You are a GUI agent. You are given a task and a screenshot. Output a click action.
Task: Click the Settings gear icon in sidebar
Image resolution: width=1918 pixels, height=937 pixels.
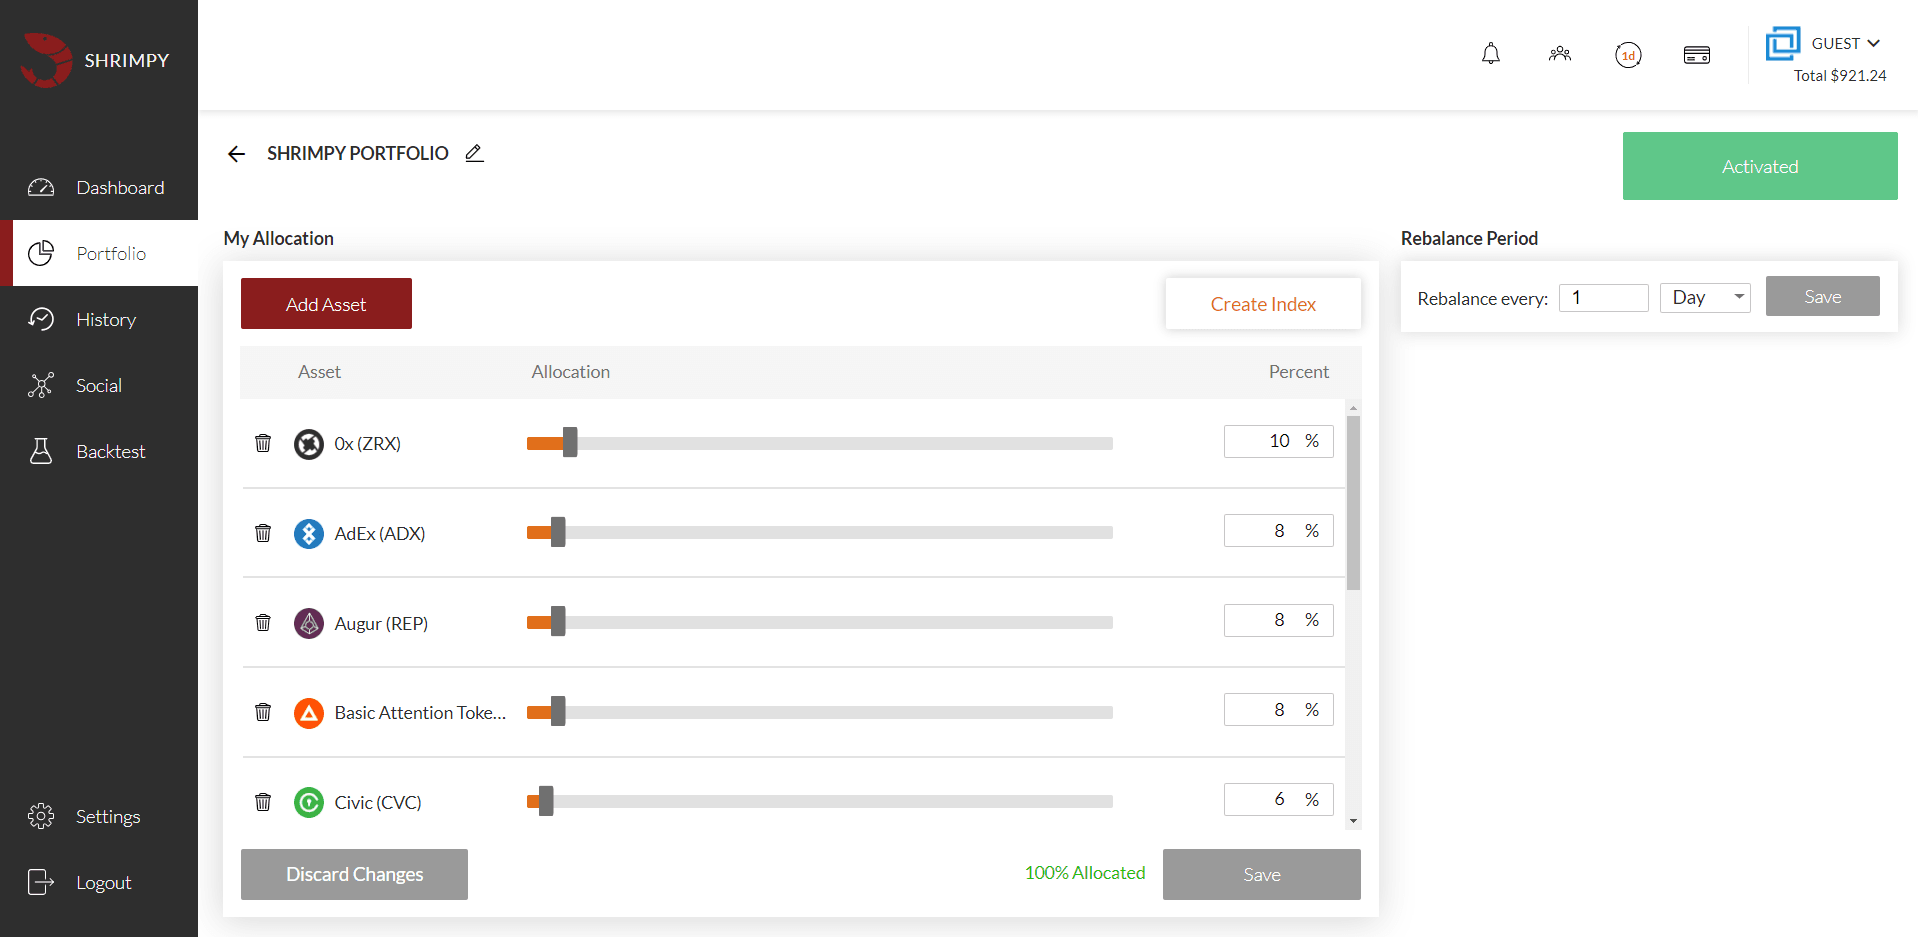click(x=41, y=816)
